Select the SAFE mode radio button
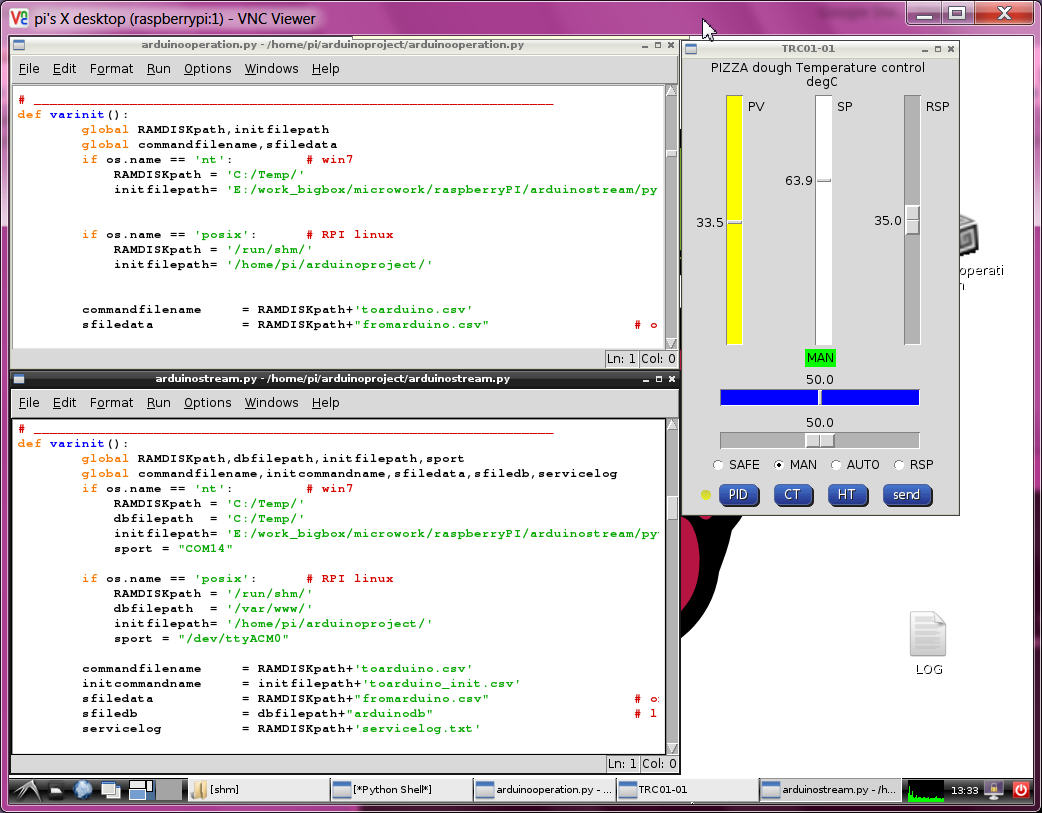 click(718, 465)
